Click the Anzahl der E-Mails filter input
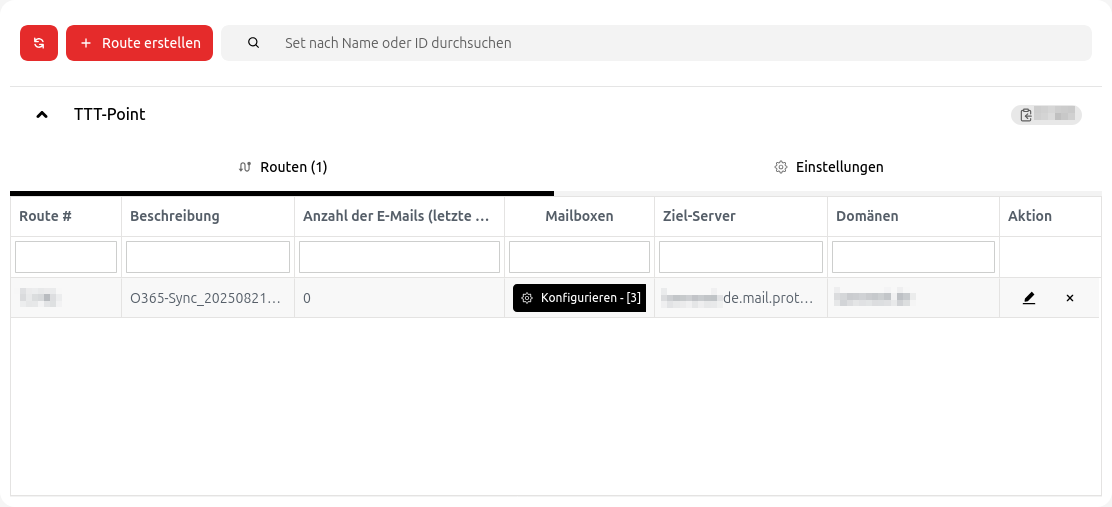Viewport: 1112px width, 507px height. pos(399,257)
